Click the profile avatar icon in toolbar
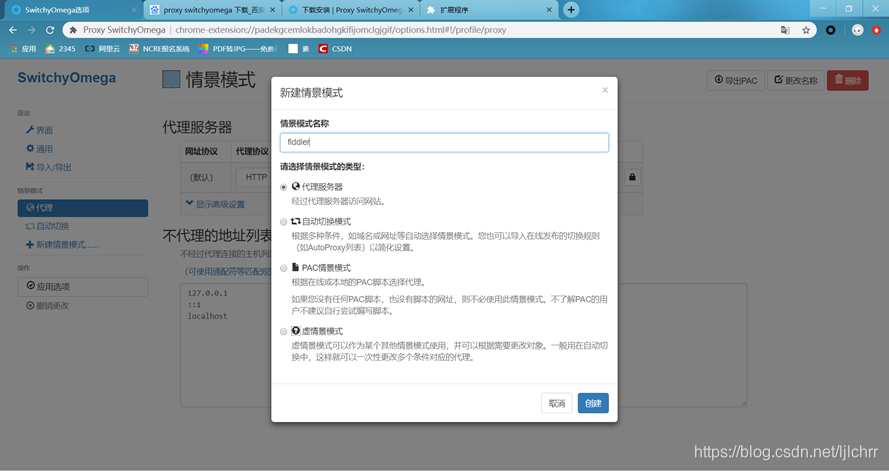This screenshot has height=471, width=889. pos(857,30)
